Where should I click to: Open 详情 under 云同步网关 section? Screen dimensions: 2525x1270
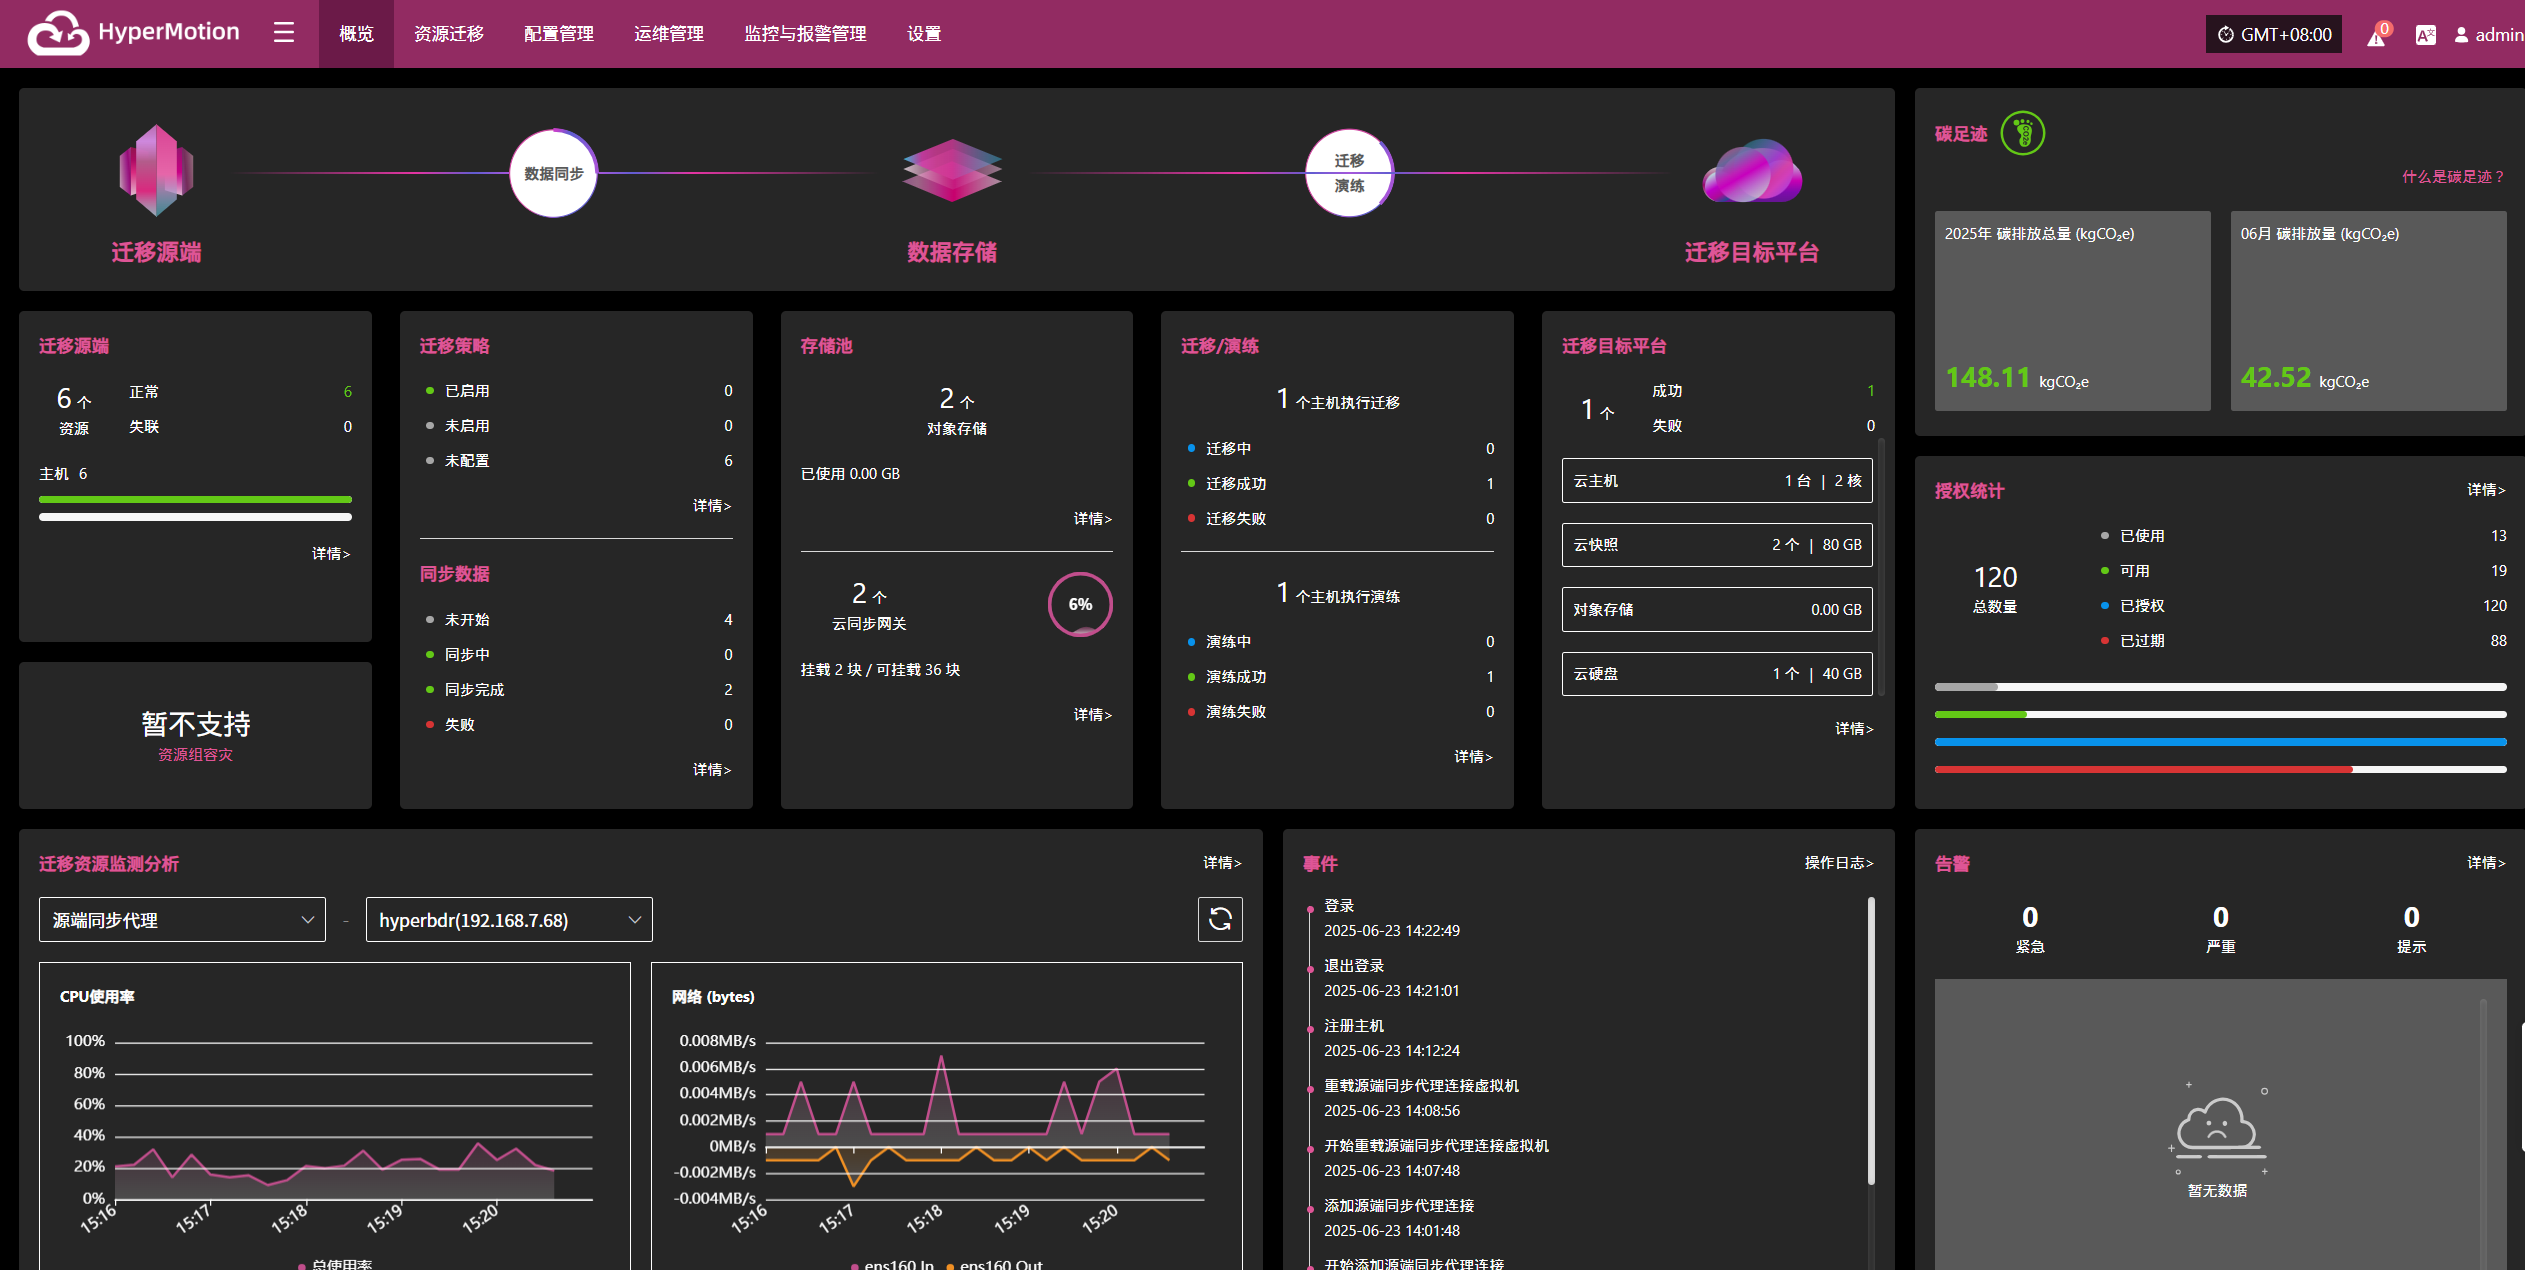(1093, 714)
